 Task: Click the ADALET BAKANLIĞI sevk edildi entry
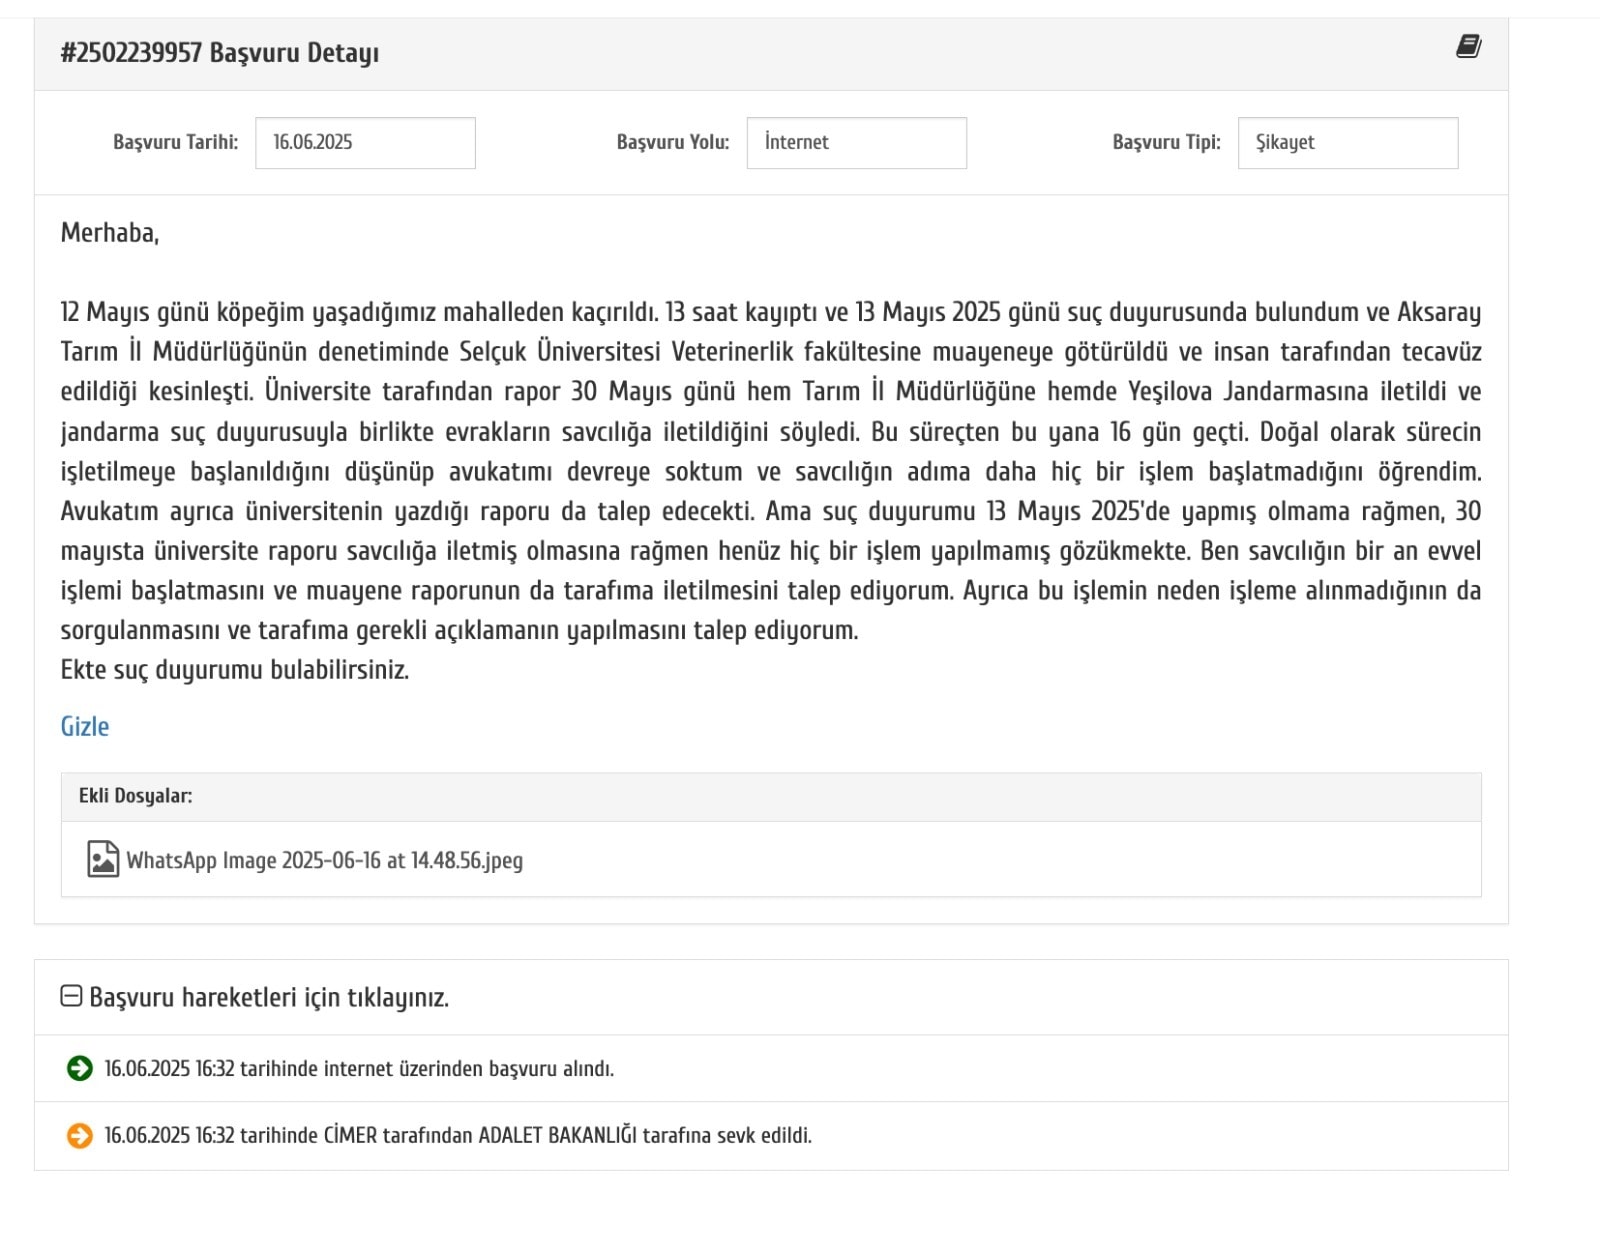458,1136
